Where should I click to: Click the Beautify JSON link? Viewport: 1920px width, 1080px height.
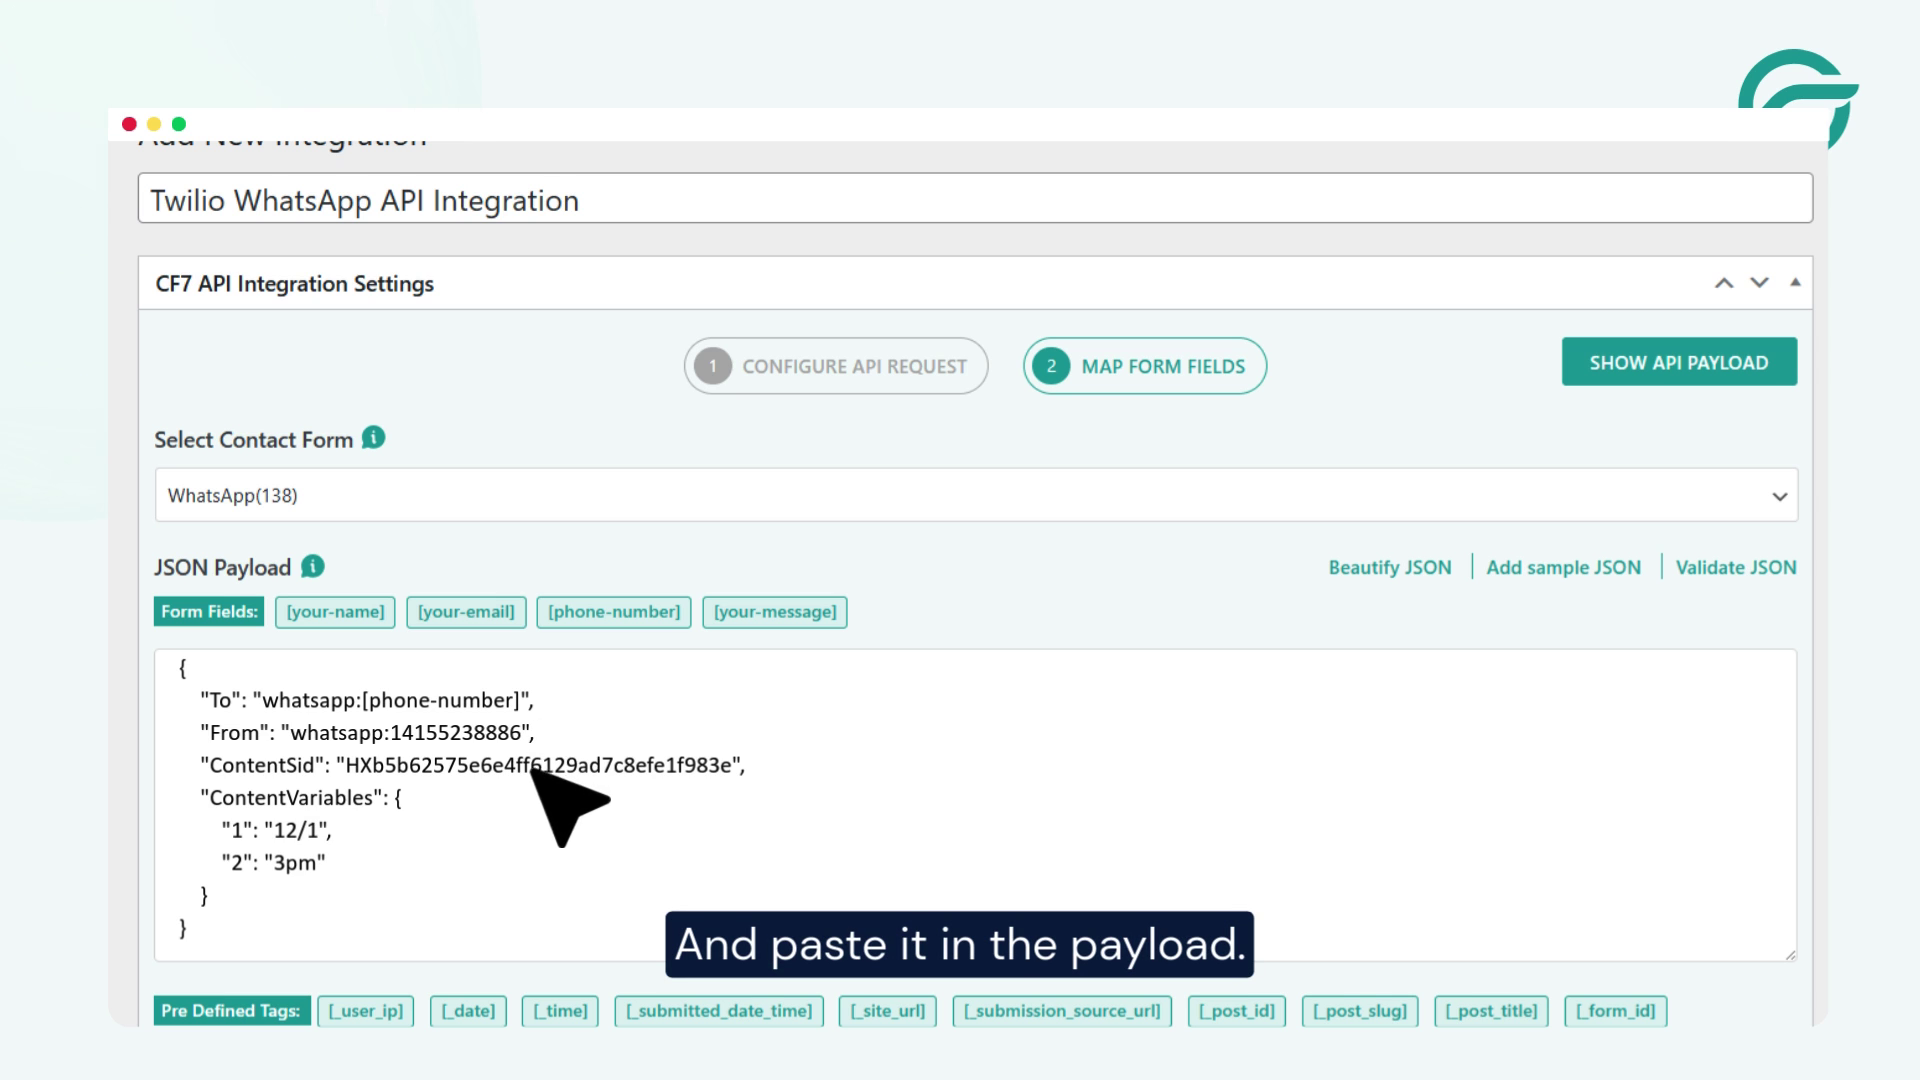(1390, 567)
